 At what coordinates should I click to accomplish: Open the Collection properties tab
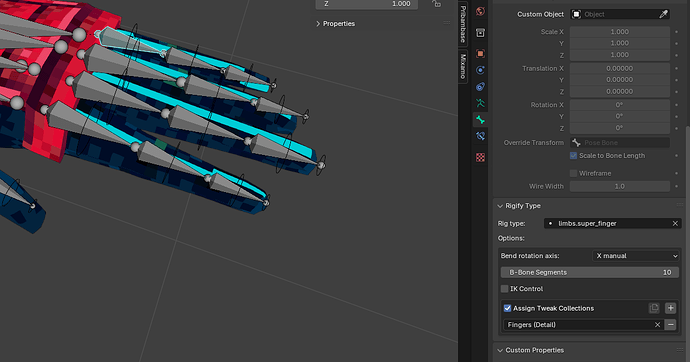pyautogui.click(x=481, y=33)
